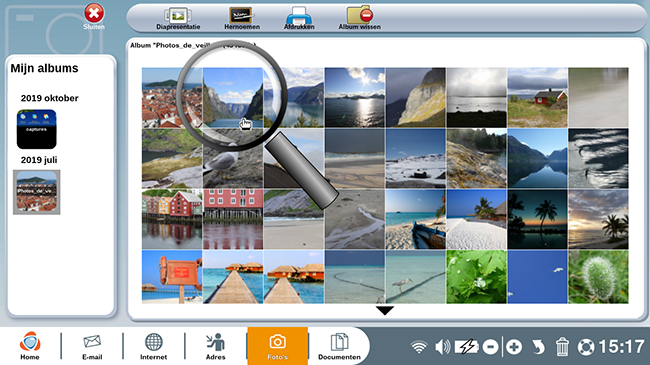Screen dimensions: 650x365
Task: Zoom in with the plus icon
Action: (514, 347)
